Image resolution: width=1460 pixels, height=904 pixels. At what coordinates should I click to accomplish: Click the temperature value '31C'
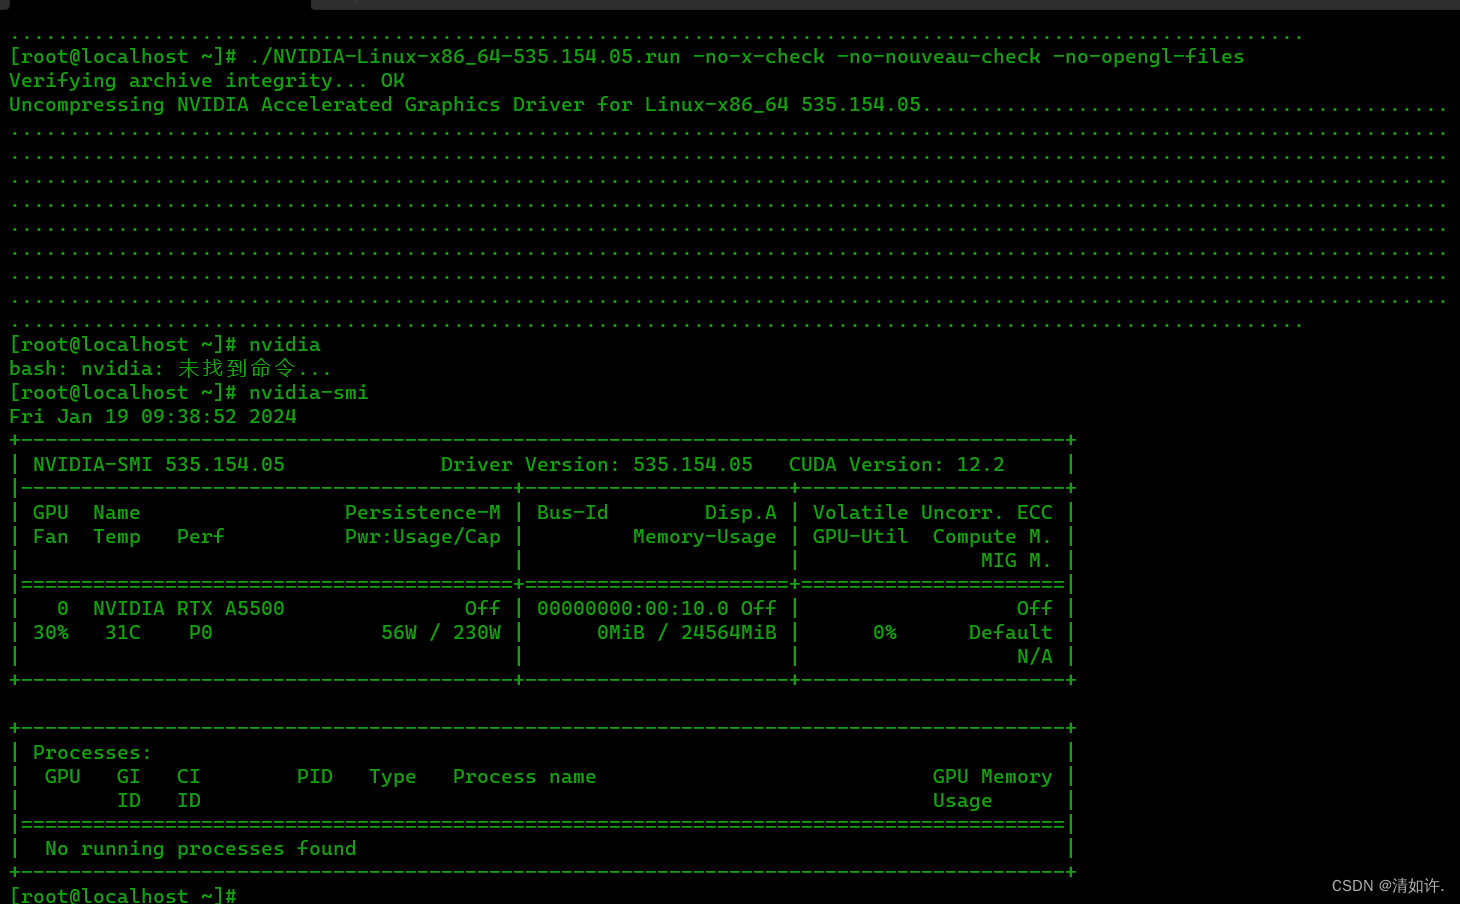coord(123,633)
